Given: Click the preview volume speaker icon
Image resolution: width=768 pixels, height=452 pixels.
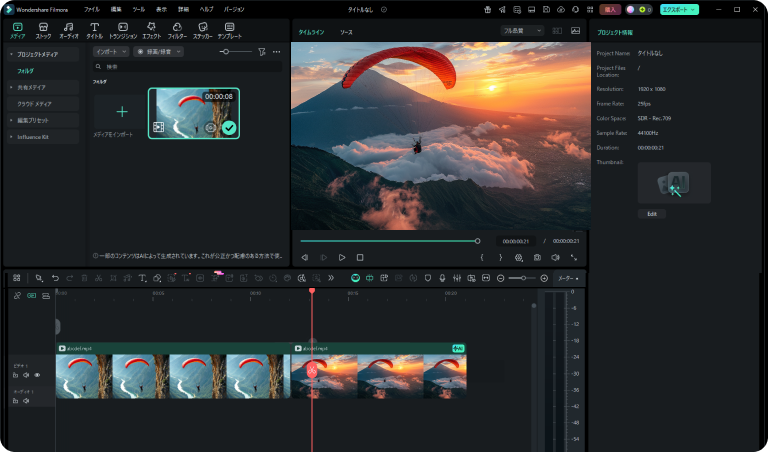Looking at the screenshot, I should (555, 258).
